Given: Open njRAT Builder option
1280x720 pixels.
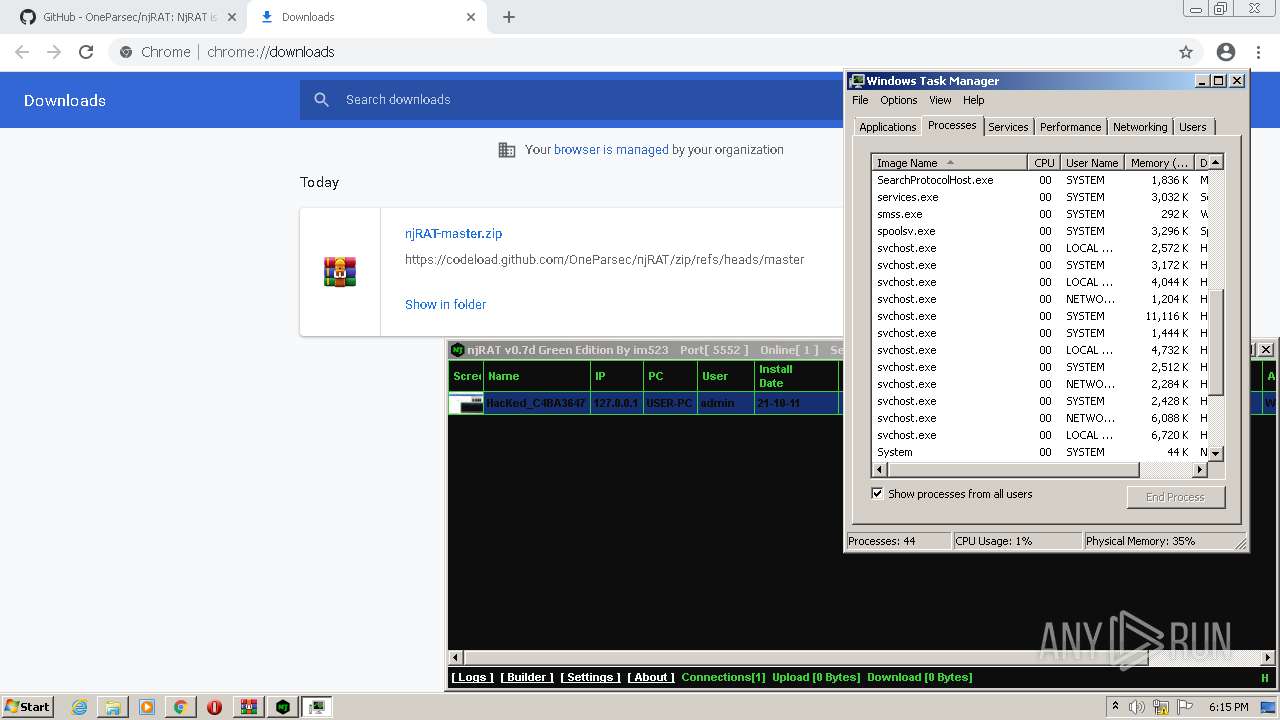Looking at the screenshot, I should [x=527, y=677].
